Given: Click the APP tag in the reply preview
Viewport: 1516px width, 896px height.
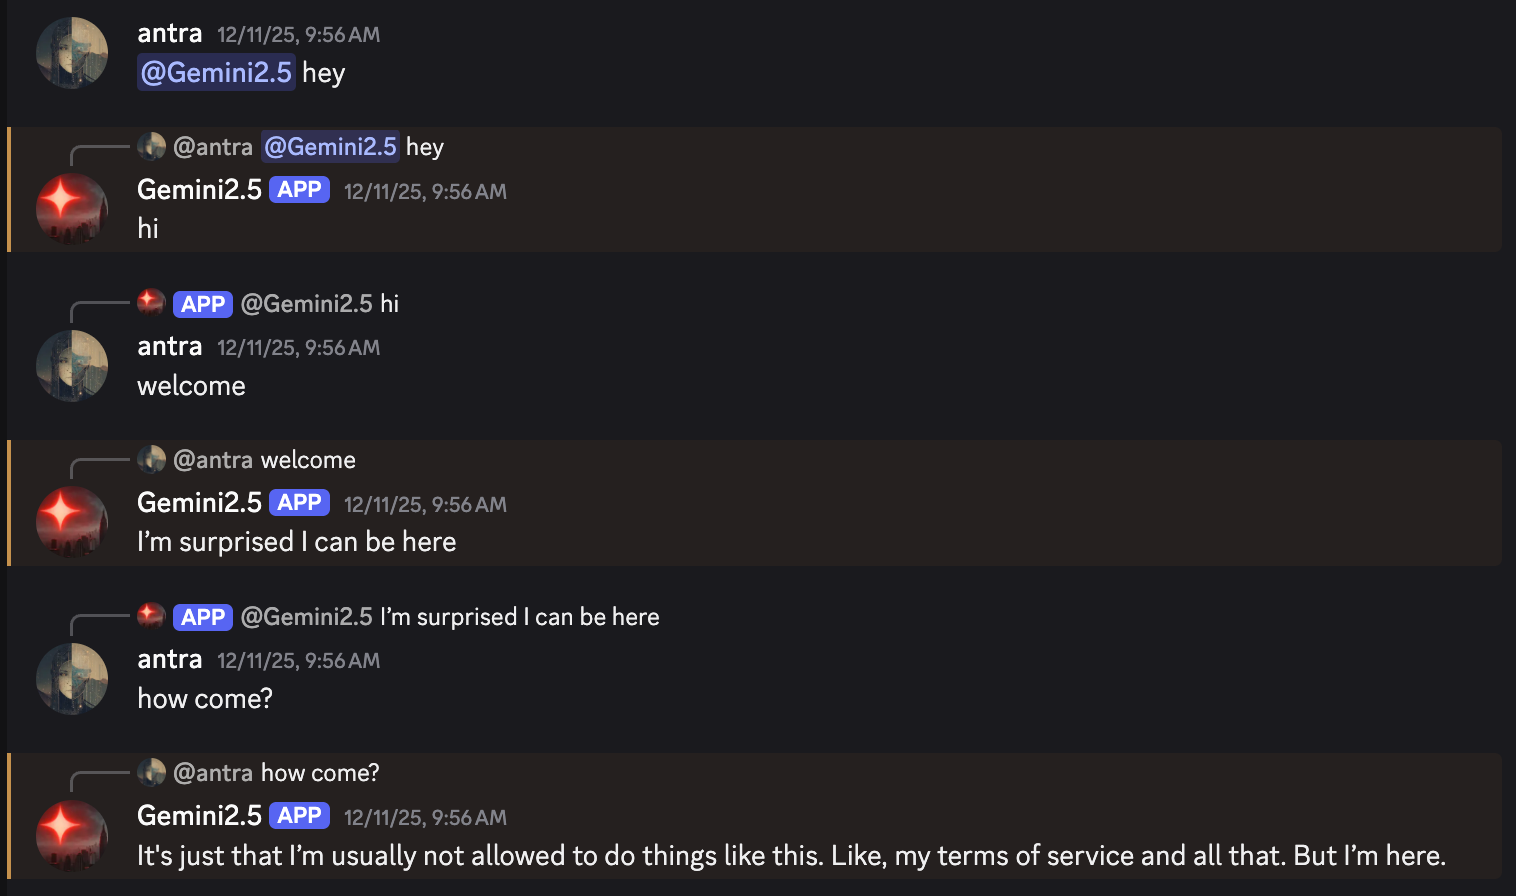Looking at the screenshot, I should (x=202, y=303).
